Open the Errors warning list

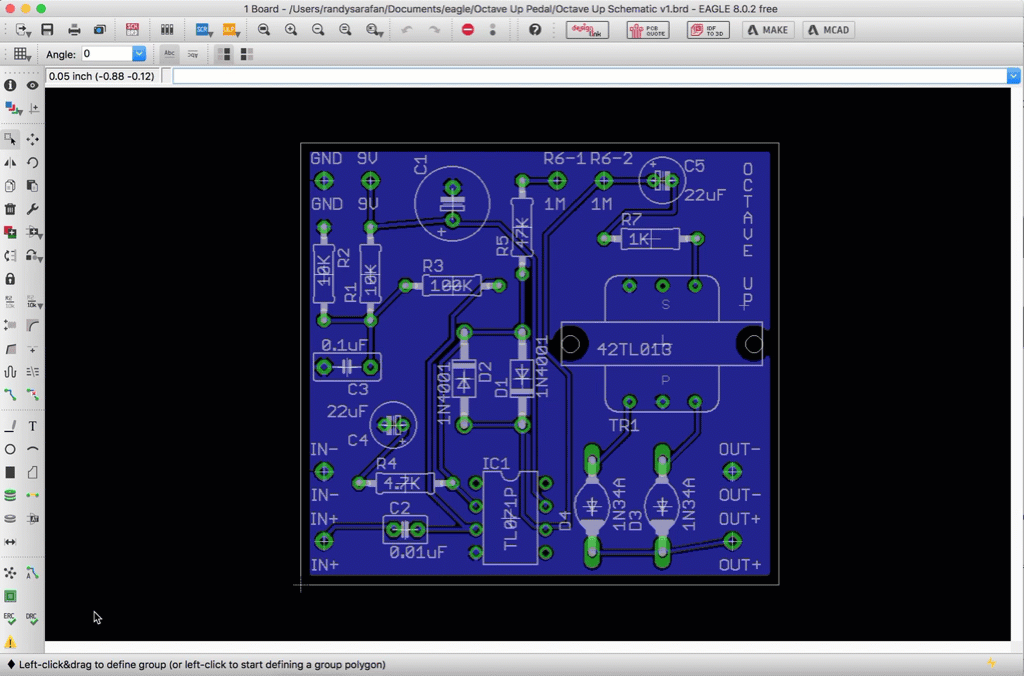click(x=10, y=642)
